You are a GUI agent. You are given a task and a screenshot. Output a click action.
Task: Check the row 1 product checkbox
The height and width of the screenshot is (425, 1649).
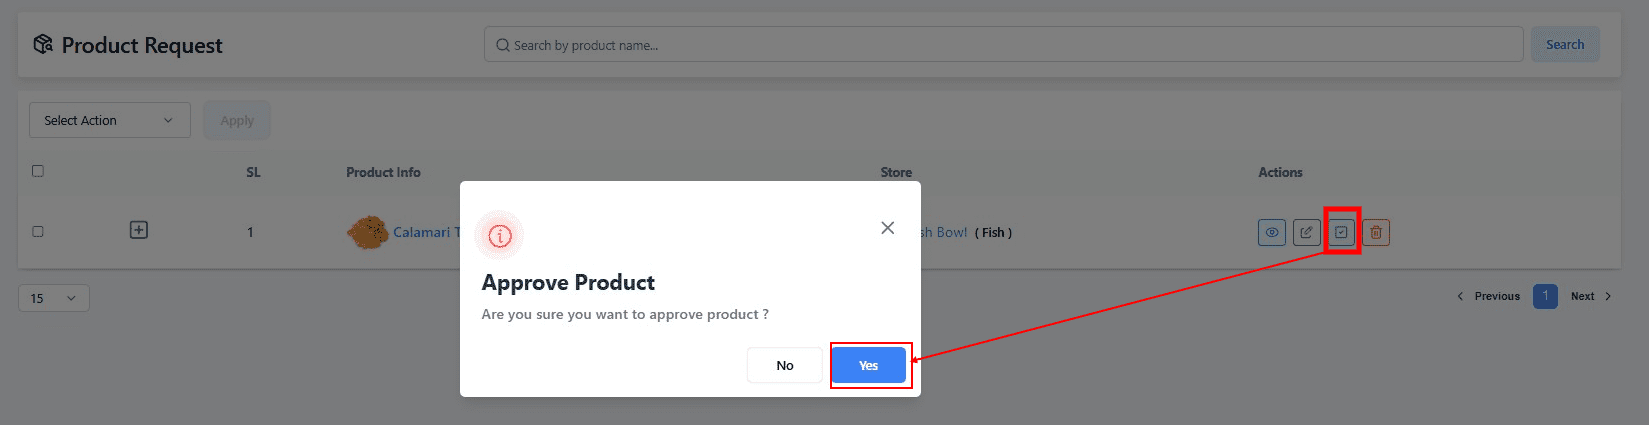(38, 231)
